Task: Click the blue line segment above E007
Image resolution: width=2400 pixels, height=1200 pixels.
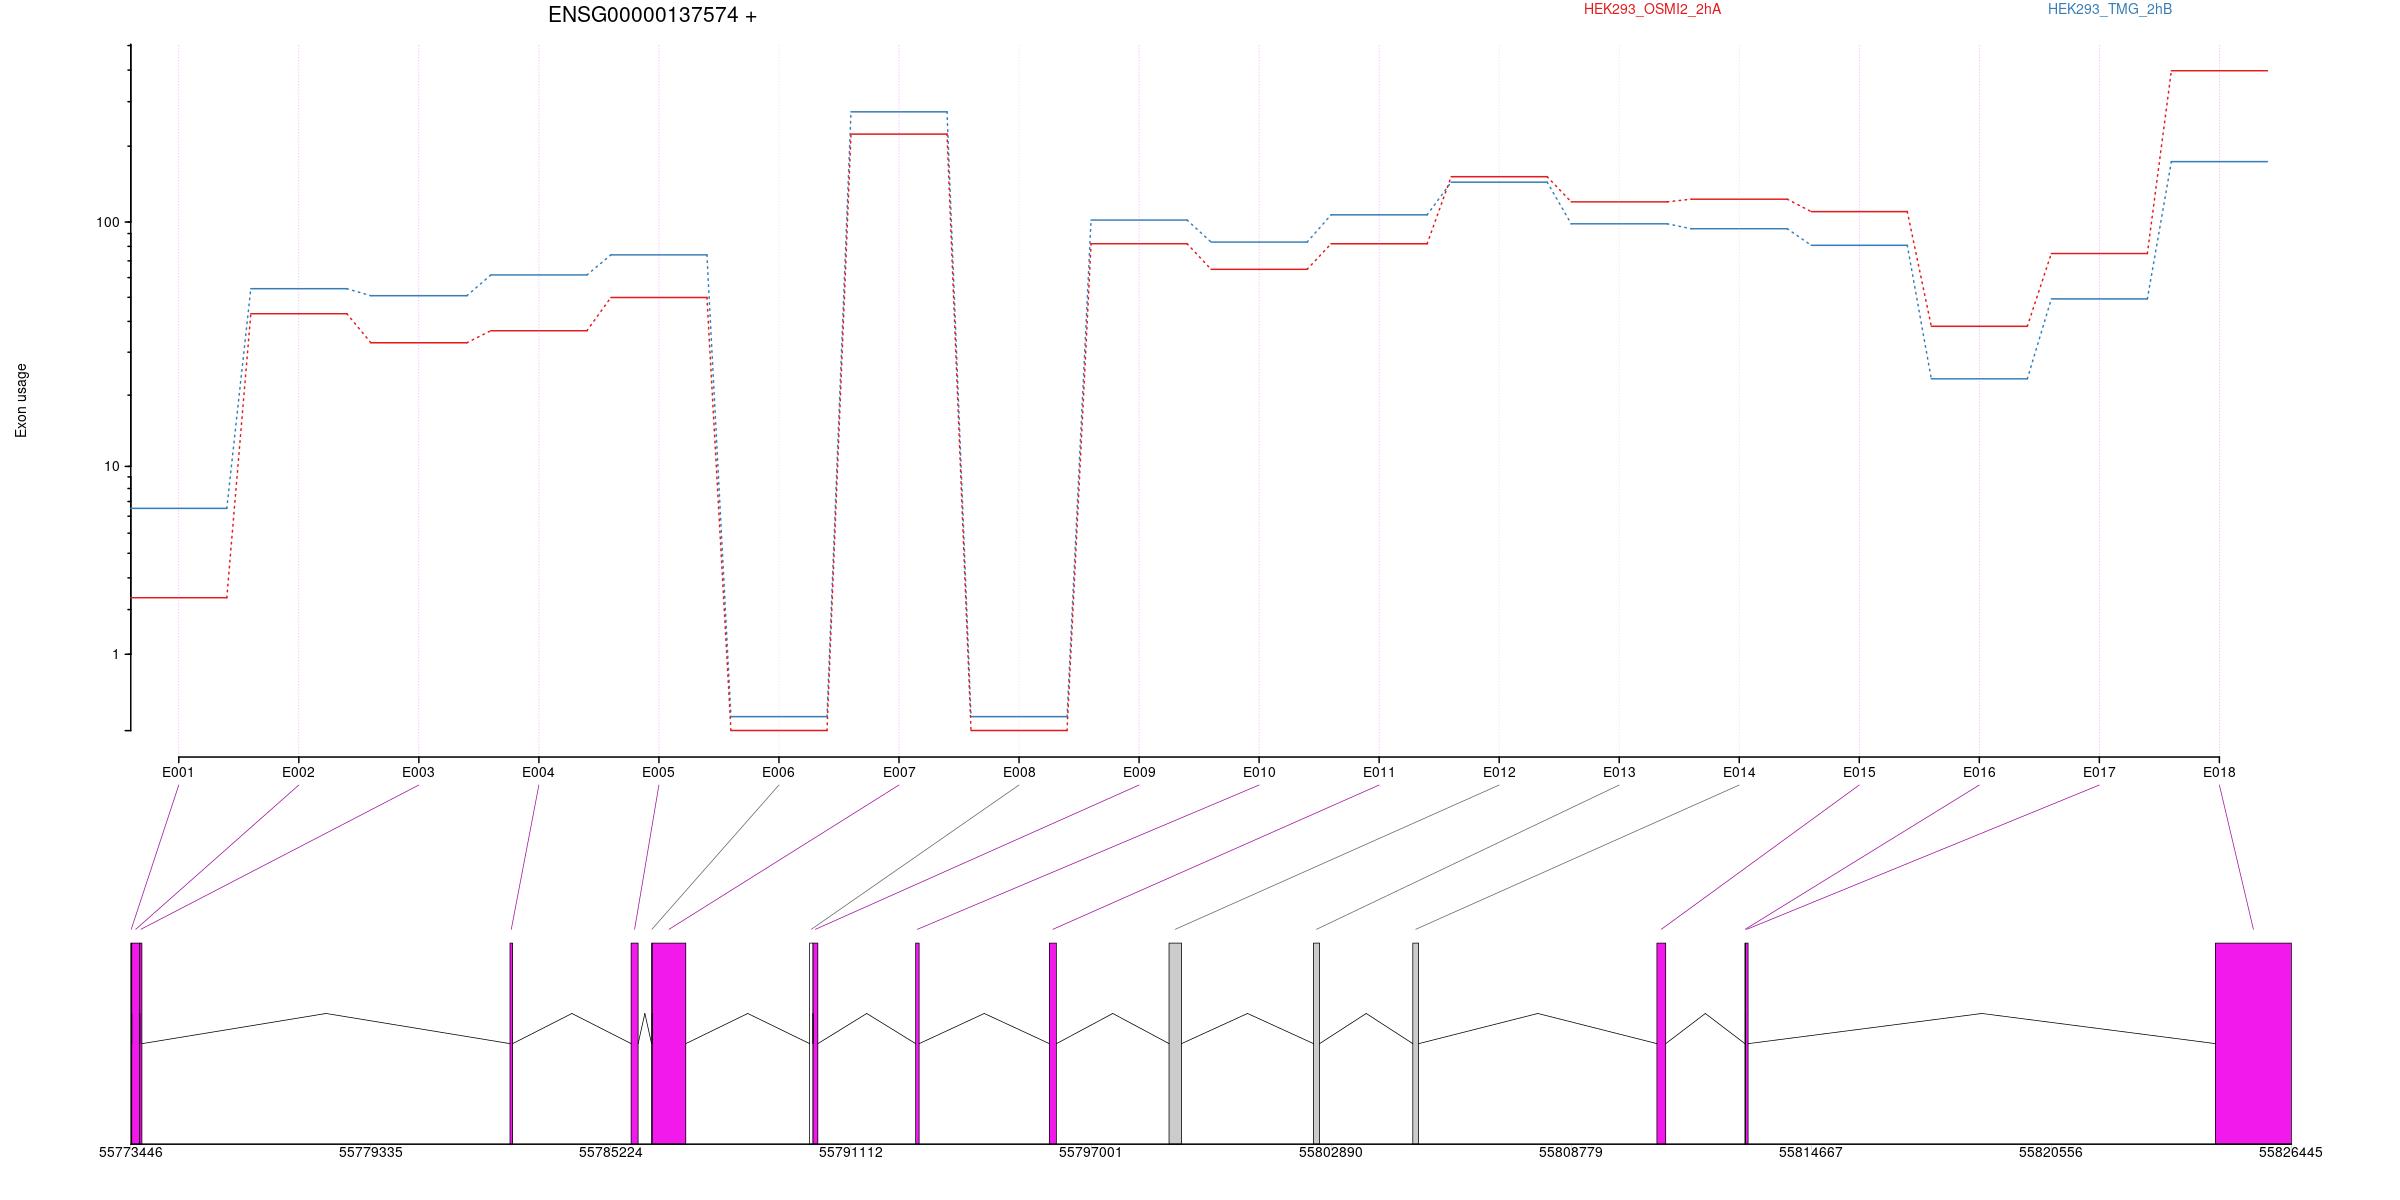Action: point(899,112)
